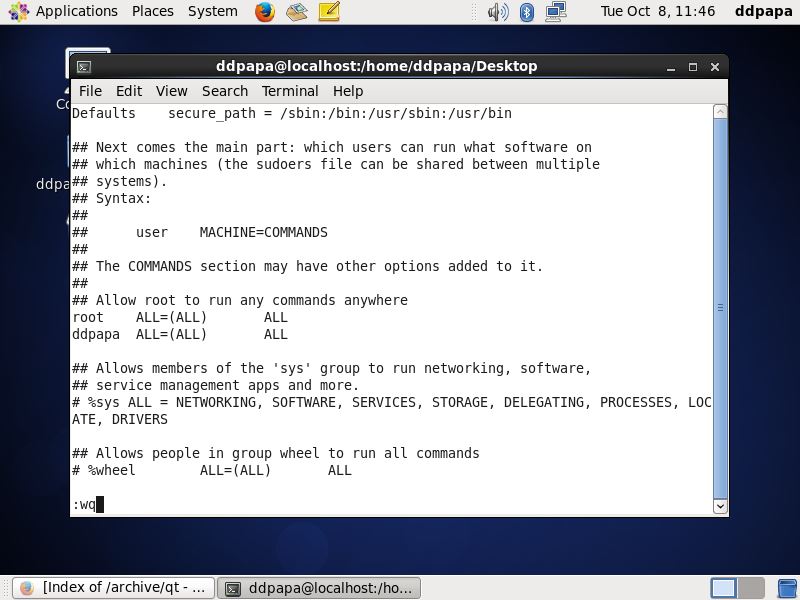
Task: Open the Help menu
Action: click(348, 90)
